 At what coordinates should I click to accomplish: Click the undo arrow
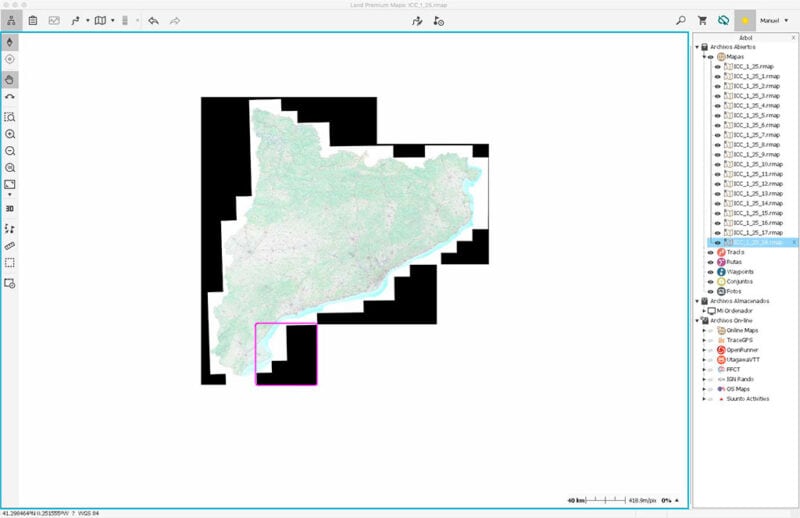(153, 21)
